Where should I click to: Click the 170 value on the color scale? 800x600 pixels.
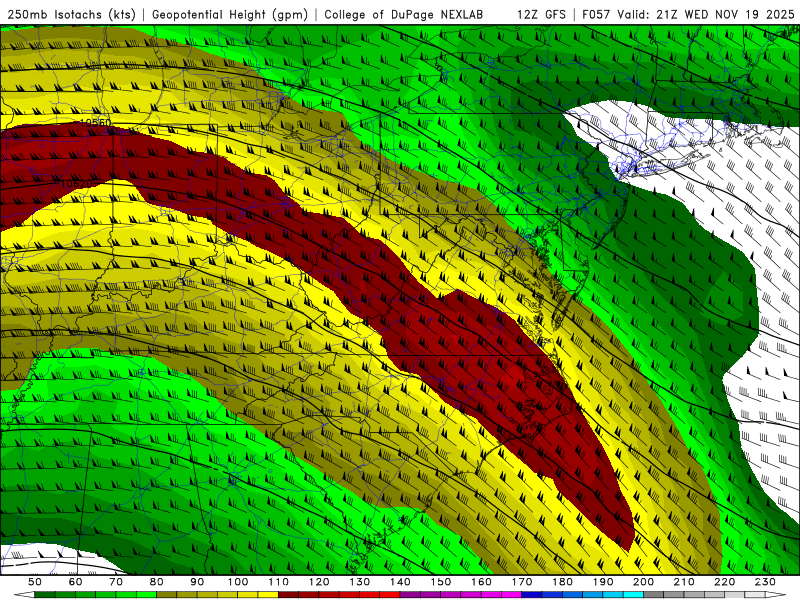tap(522, 582)
